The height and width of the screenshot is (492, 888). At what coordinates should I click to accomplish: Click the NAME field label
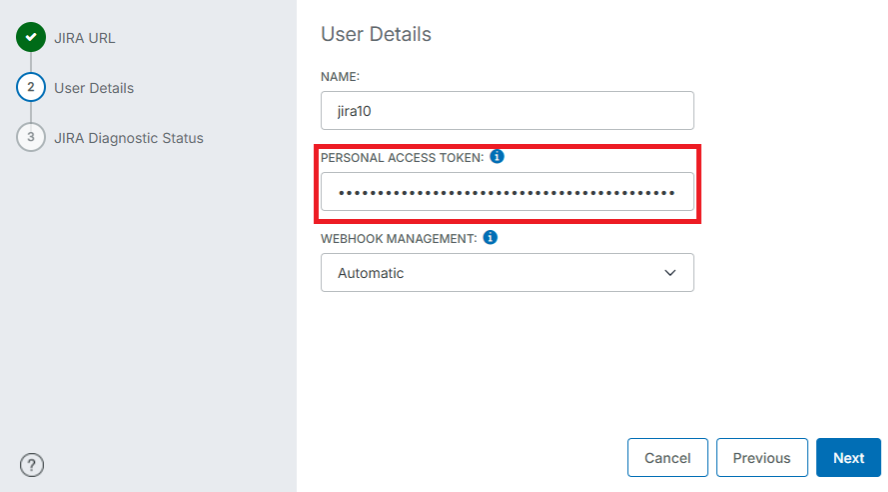coord(340,77)
